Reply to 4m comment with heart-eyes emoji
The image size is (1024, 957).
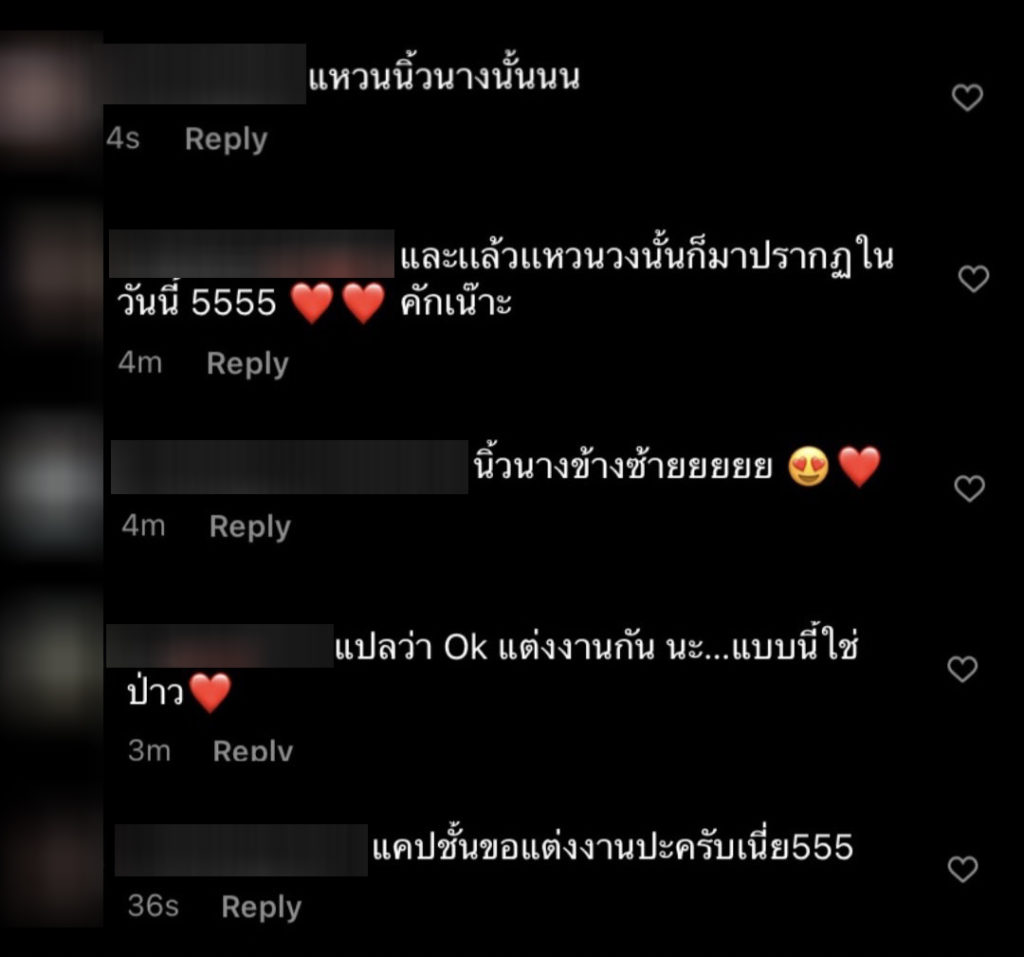click(250, 527)
